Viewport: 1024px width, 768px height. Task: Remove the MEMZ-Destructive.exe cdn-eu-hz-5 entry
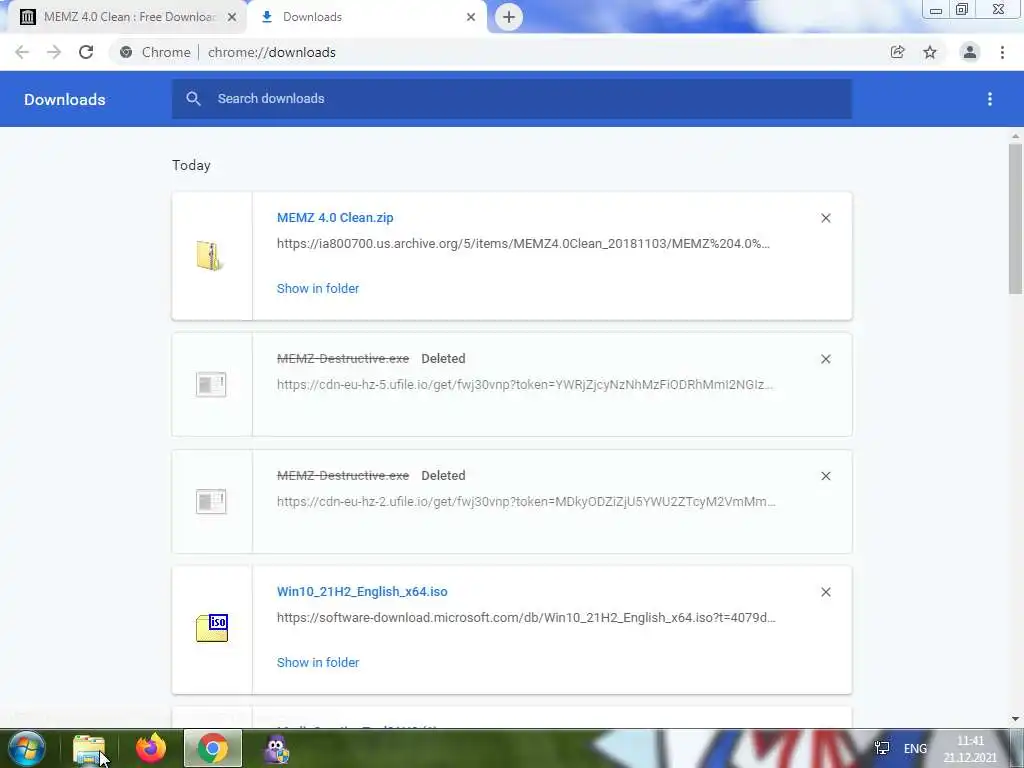coord(826,359)
